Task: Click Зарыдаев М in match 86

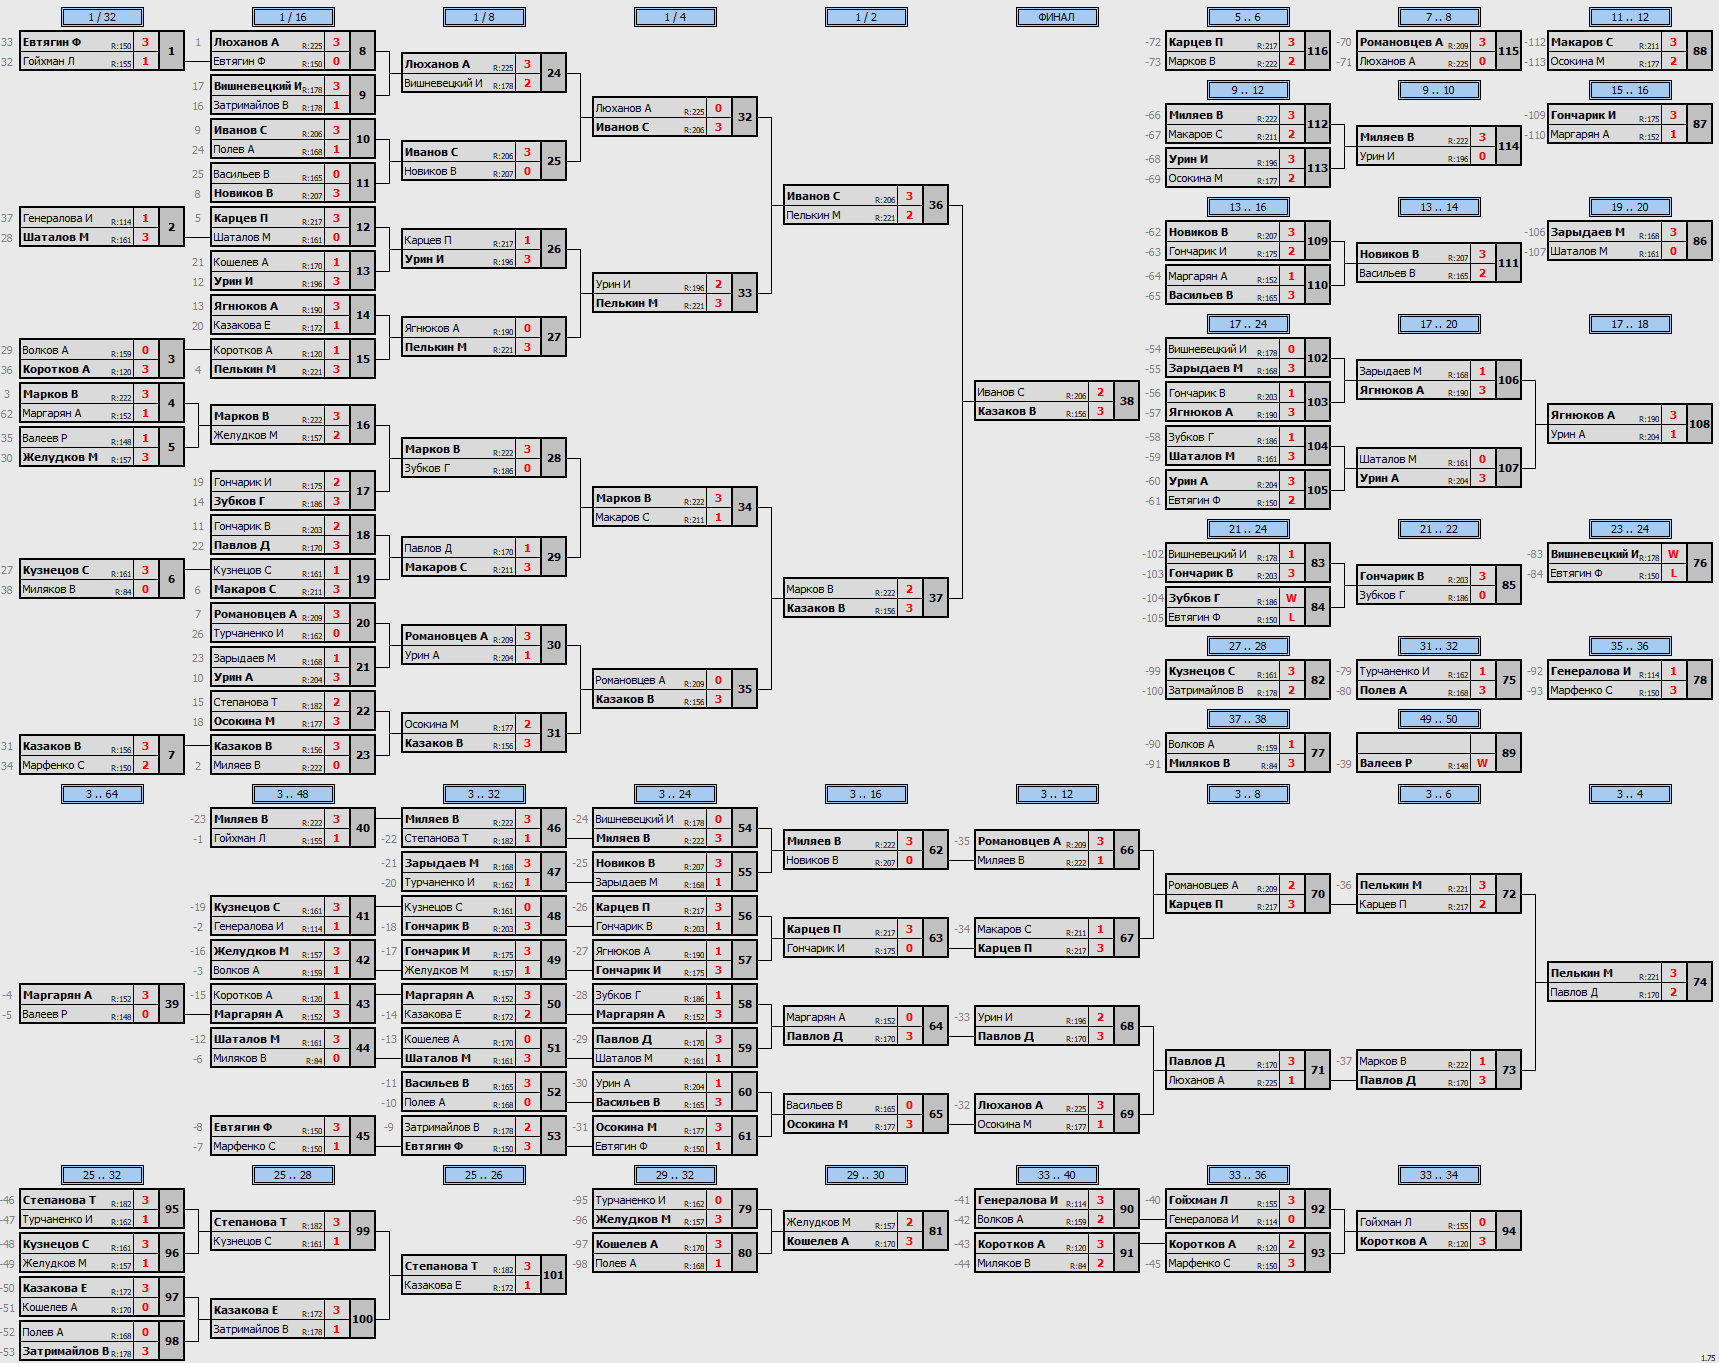Action: tap(1588, 232)
